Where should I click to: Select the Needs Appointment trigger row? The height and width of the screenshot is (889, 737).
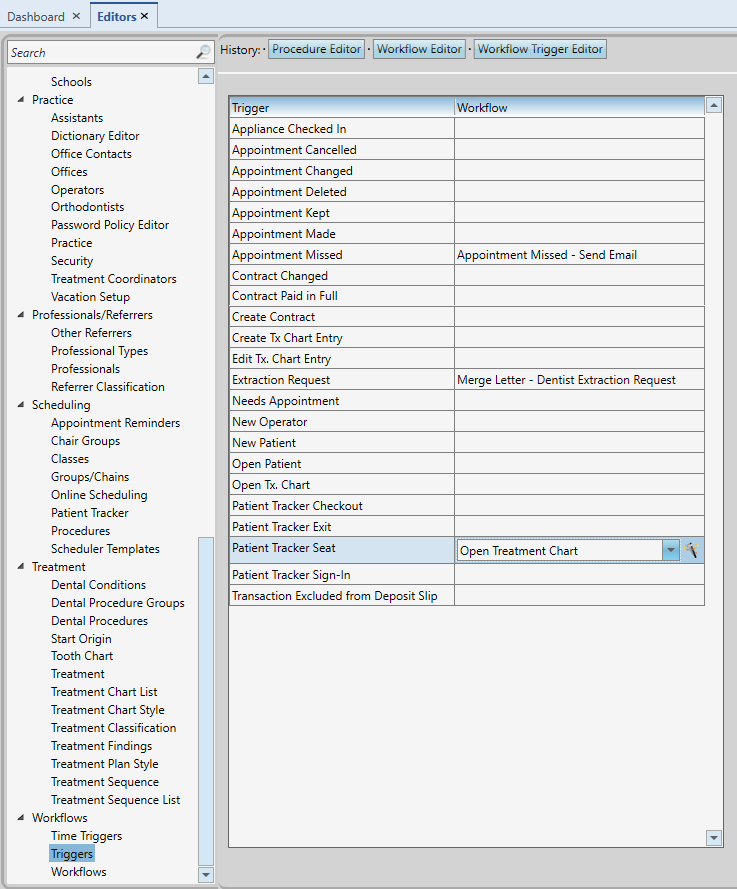coord(467,401)
